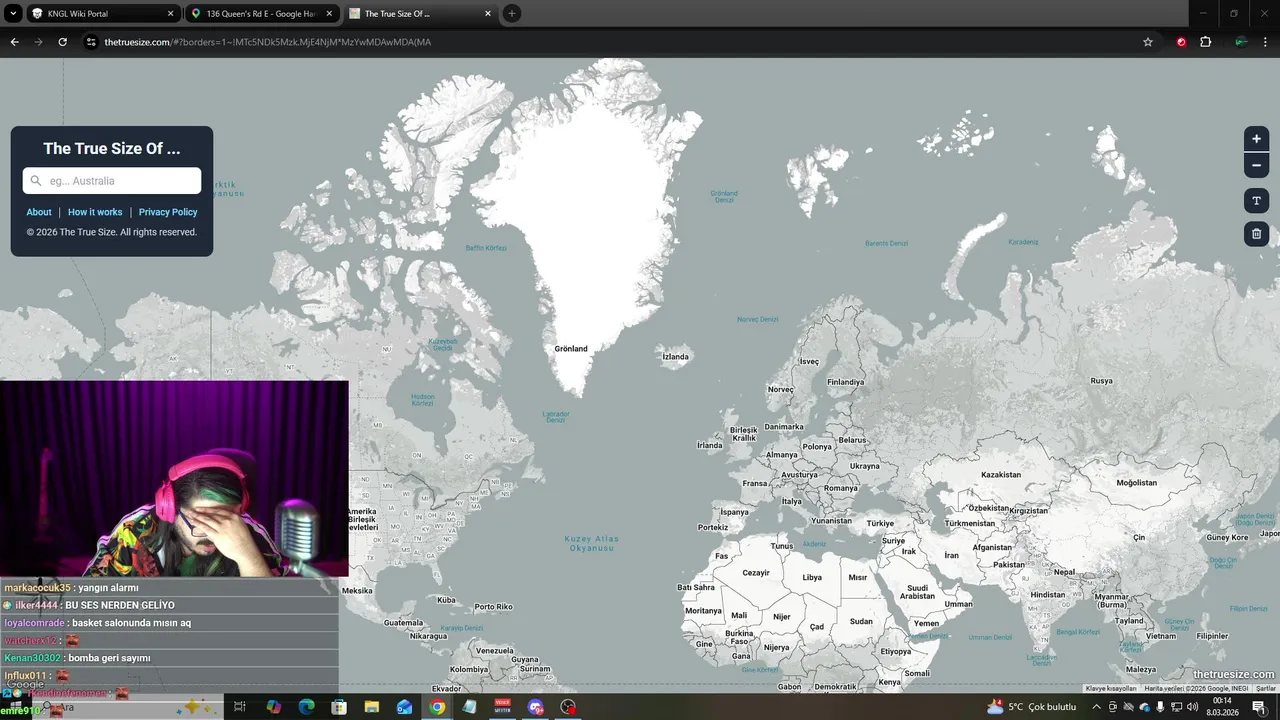1280x720 pixels.
Task: Click the Kazakistan label on the map
Action: pos(1001,475)
